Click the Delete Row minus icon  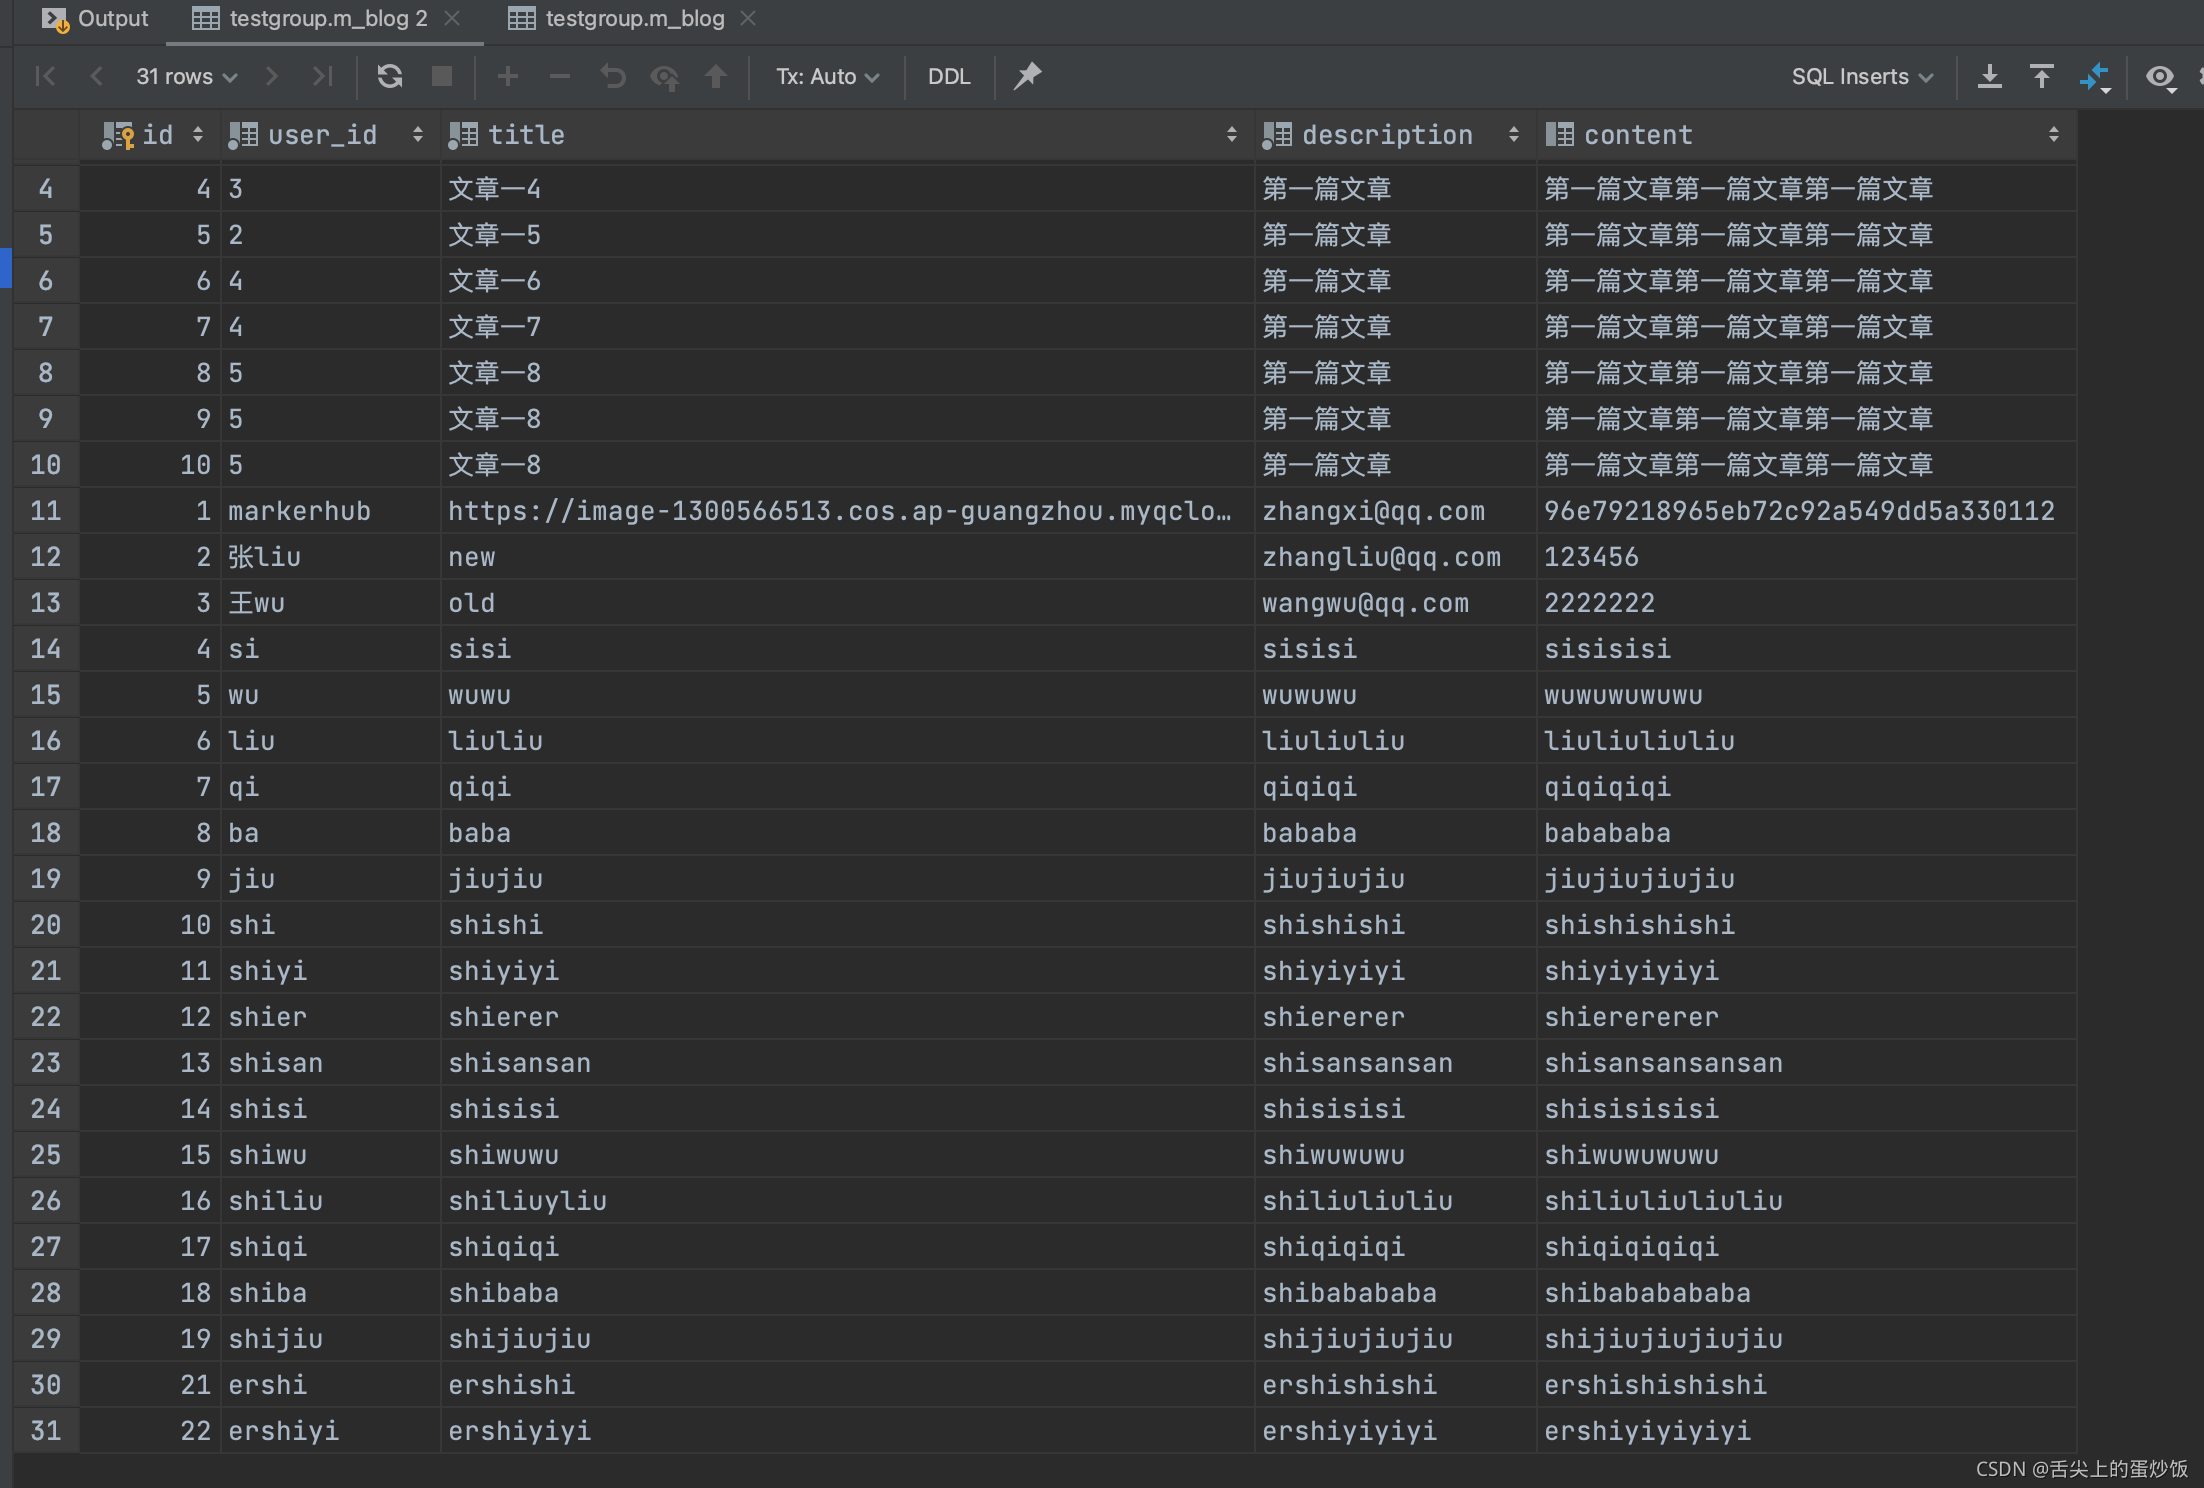pyautogui.click(x=560, y=76)
